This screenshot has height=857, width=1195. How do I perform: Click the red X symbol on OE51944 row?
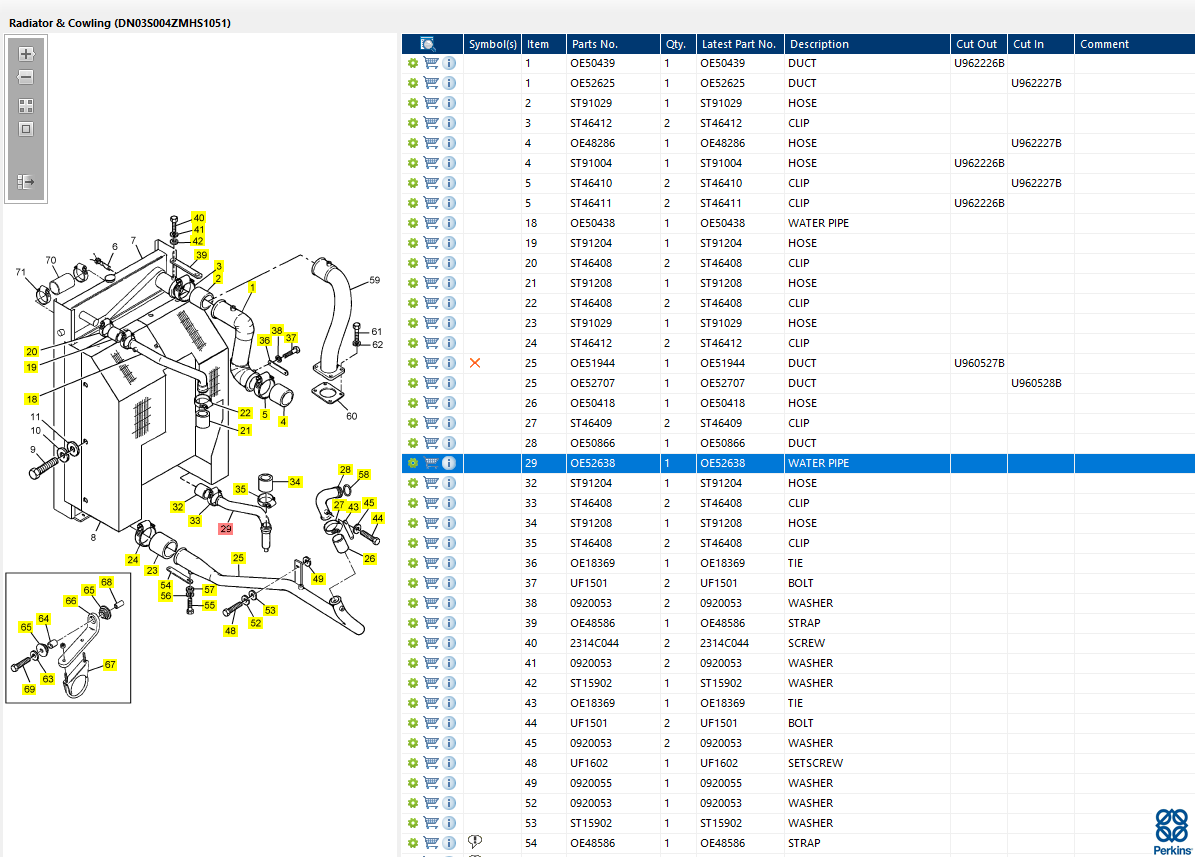(x=475, y=363)
